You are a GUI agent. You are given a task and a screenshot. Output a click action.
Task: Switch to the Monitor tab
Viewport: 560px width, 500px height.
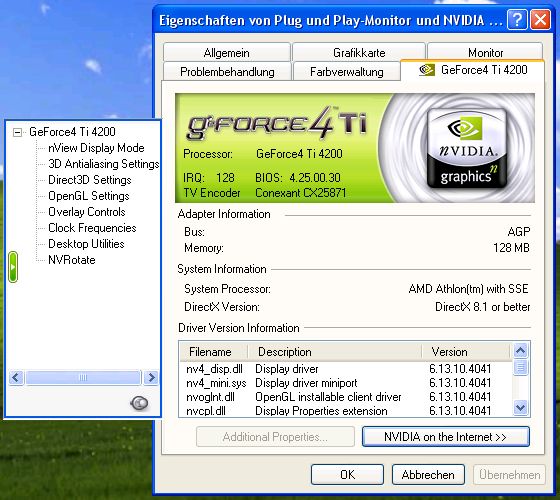click(485, 51)
